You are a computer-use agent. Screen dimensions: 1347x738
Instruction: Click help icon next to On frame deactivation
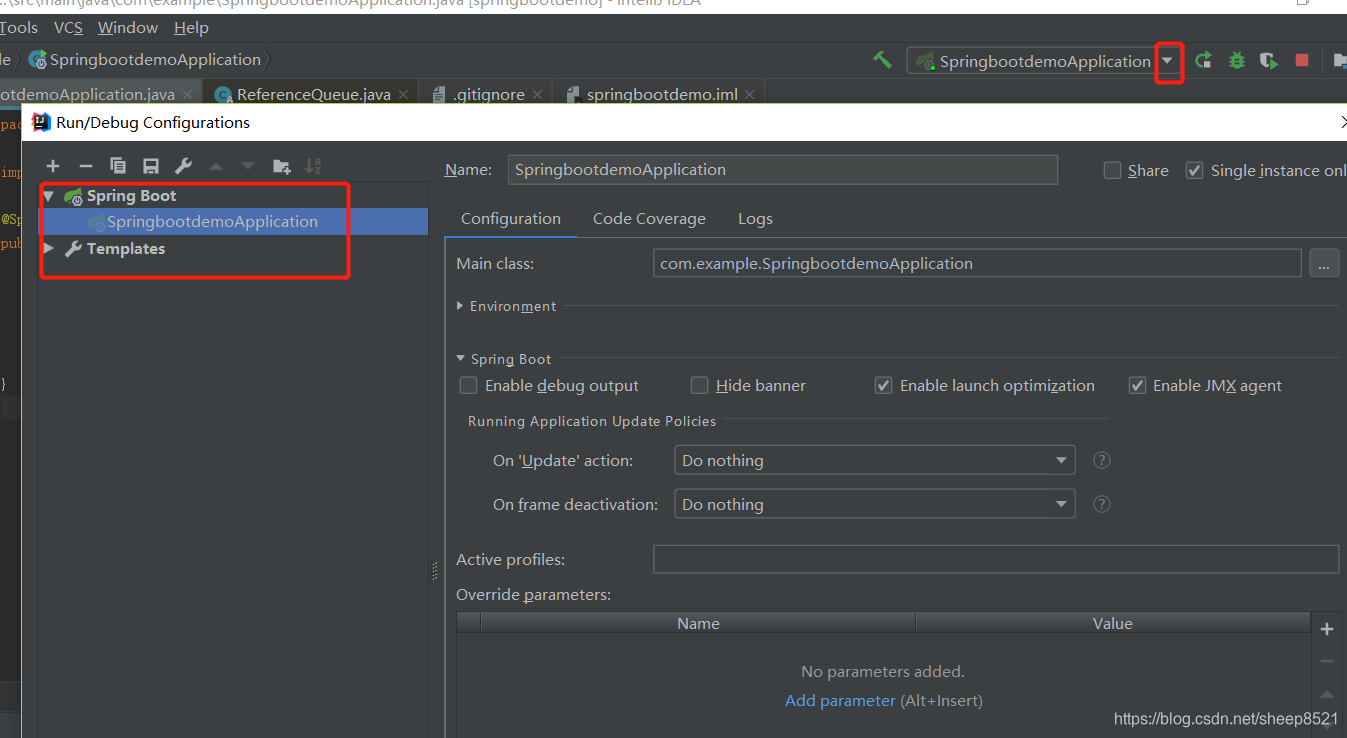coord(1102,504)
